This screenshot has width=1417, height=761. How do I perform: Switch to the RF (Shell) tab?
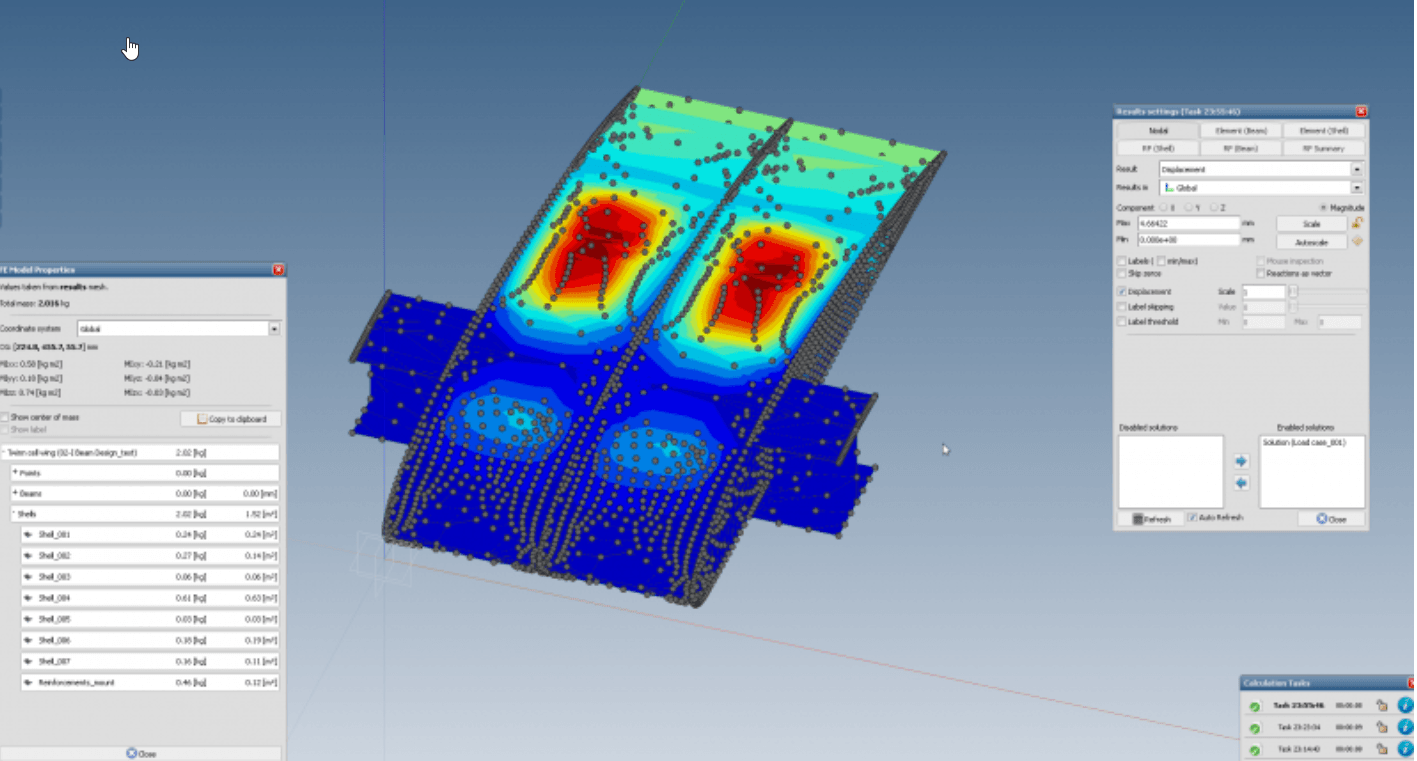[x=1158, y=148]
